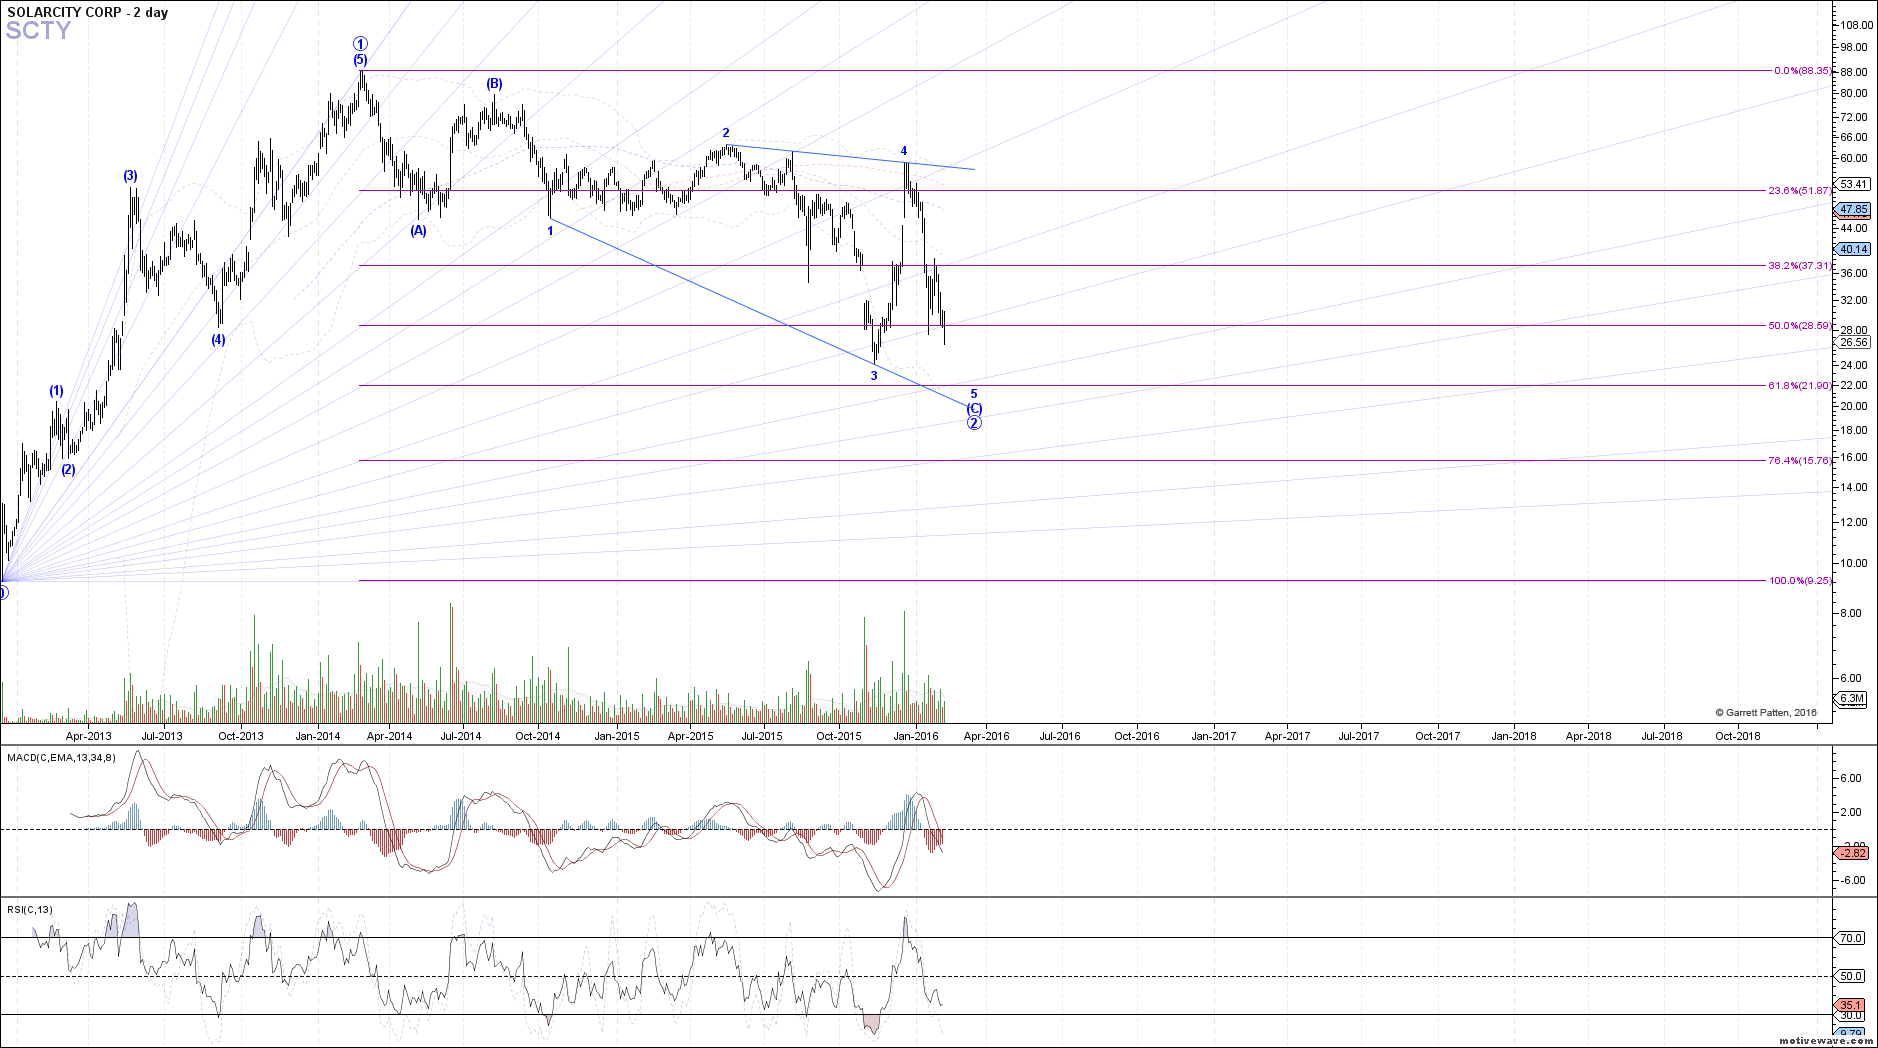Open the MACD(C,EMA,13,34,8) indicator label

[61, 758]
